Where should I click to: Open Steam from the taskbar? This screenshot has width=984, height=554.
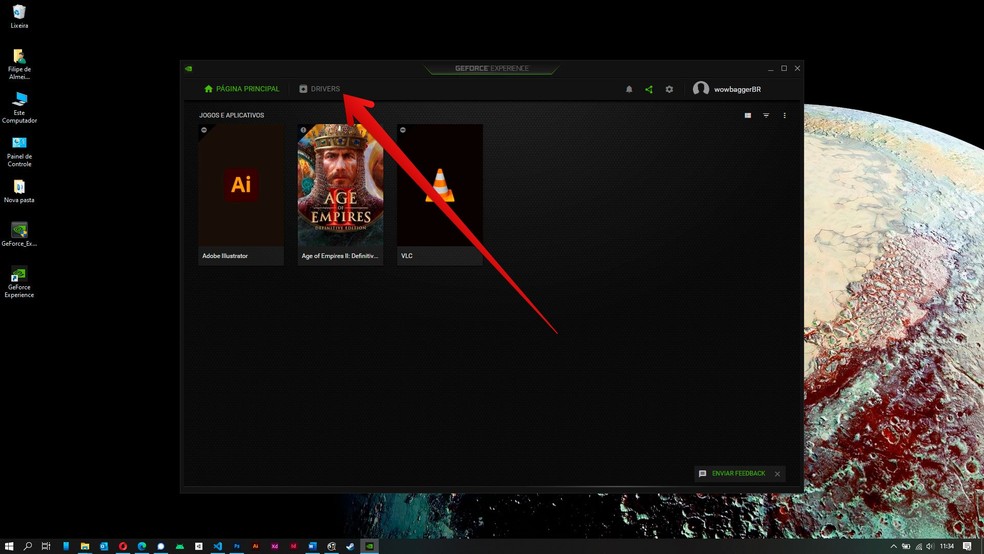(x=350, y=546)
